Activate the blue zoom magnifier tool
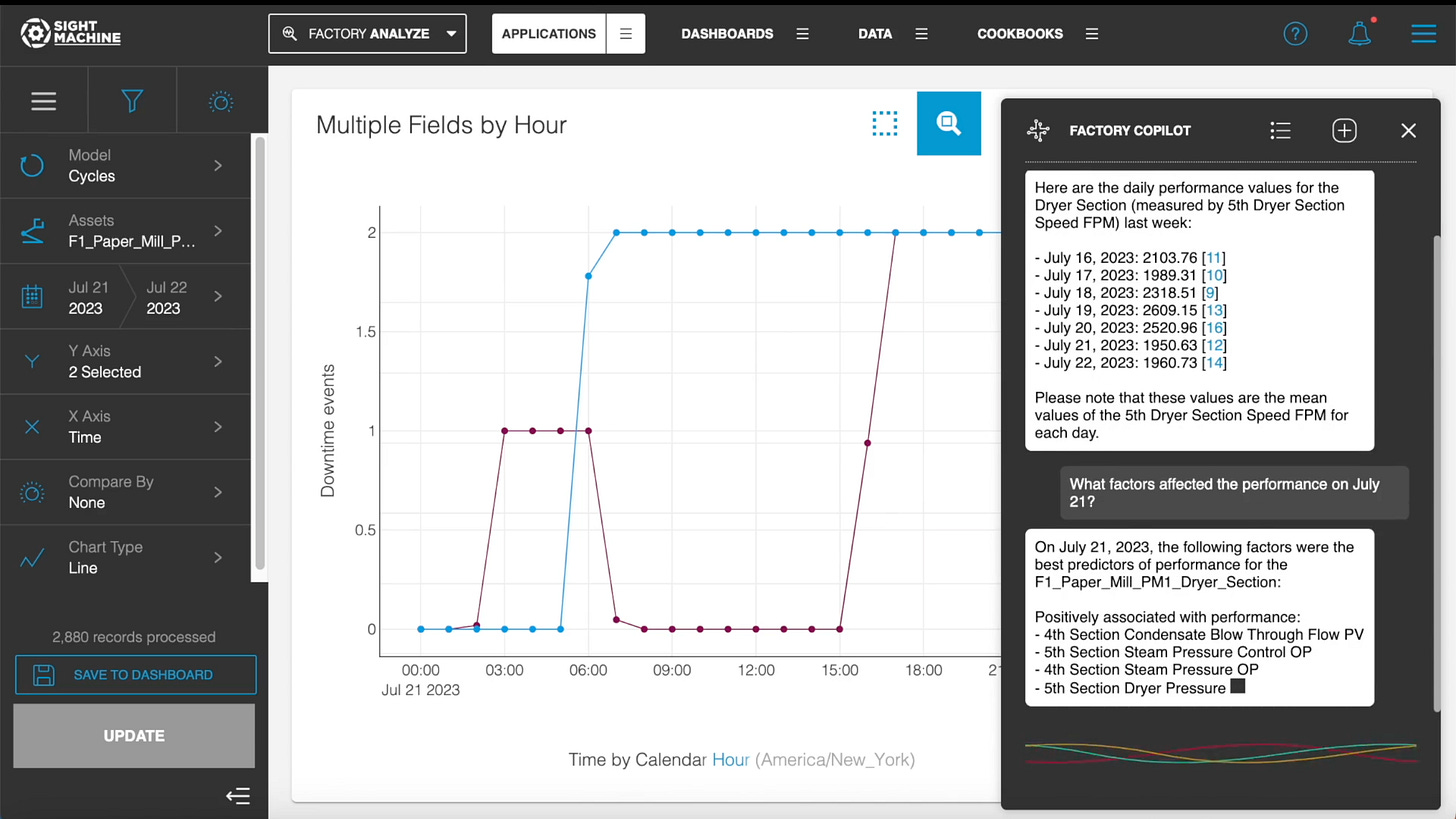The width and height of the screenshot is (1456, 819). coord(949,124)
